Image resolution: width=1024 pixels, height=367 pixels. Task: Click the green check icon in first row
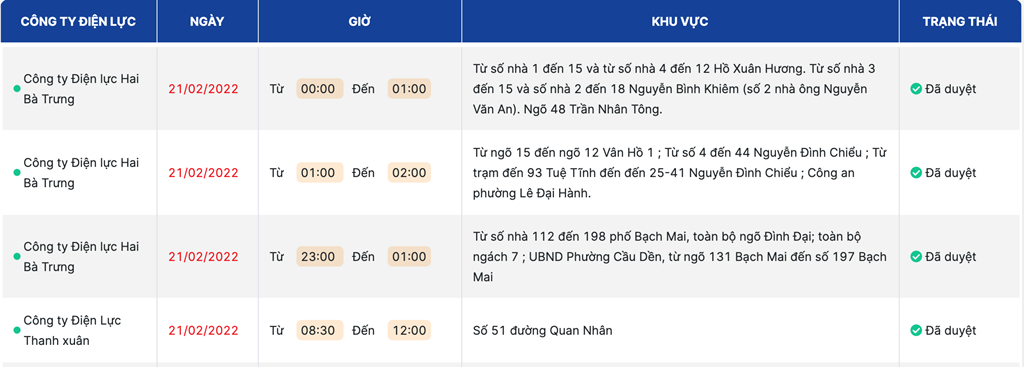pyautogui.click(x=916, y=89)
